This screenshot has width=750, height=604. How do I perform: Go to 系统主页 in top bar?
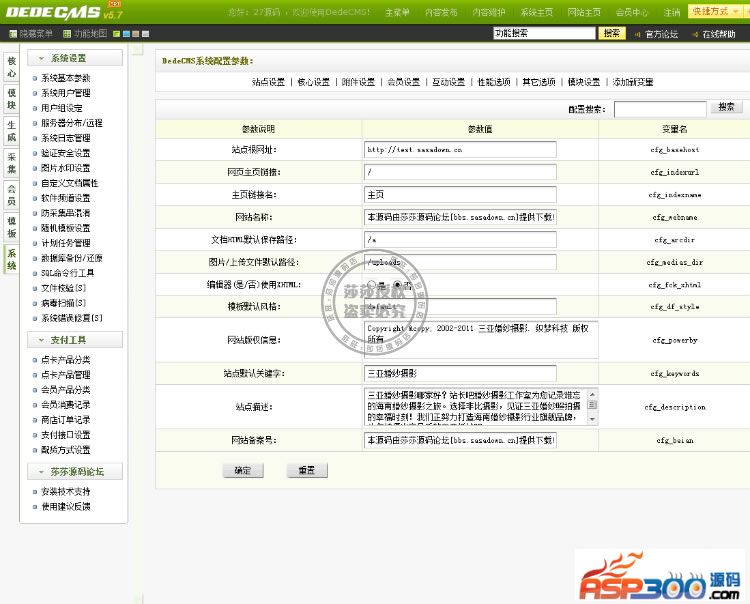(x=537, y=12)
